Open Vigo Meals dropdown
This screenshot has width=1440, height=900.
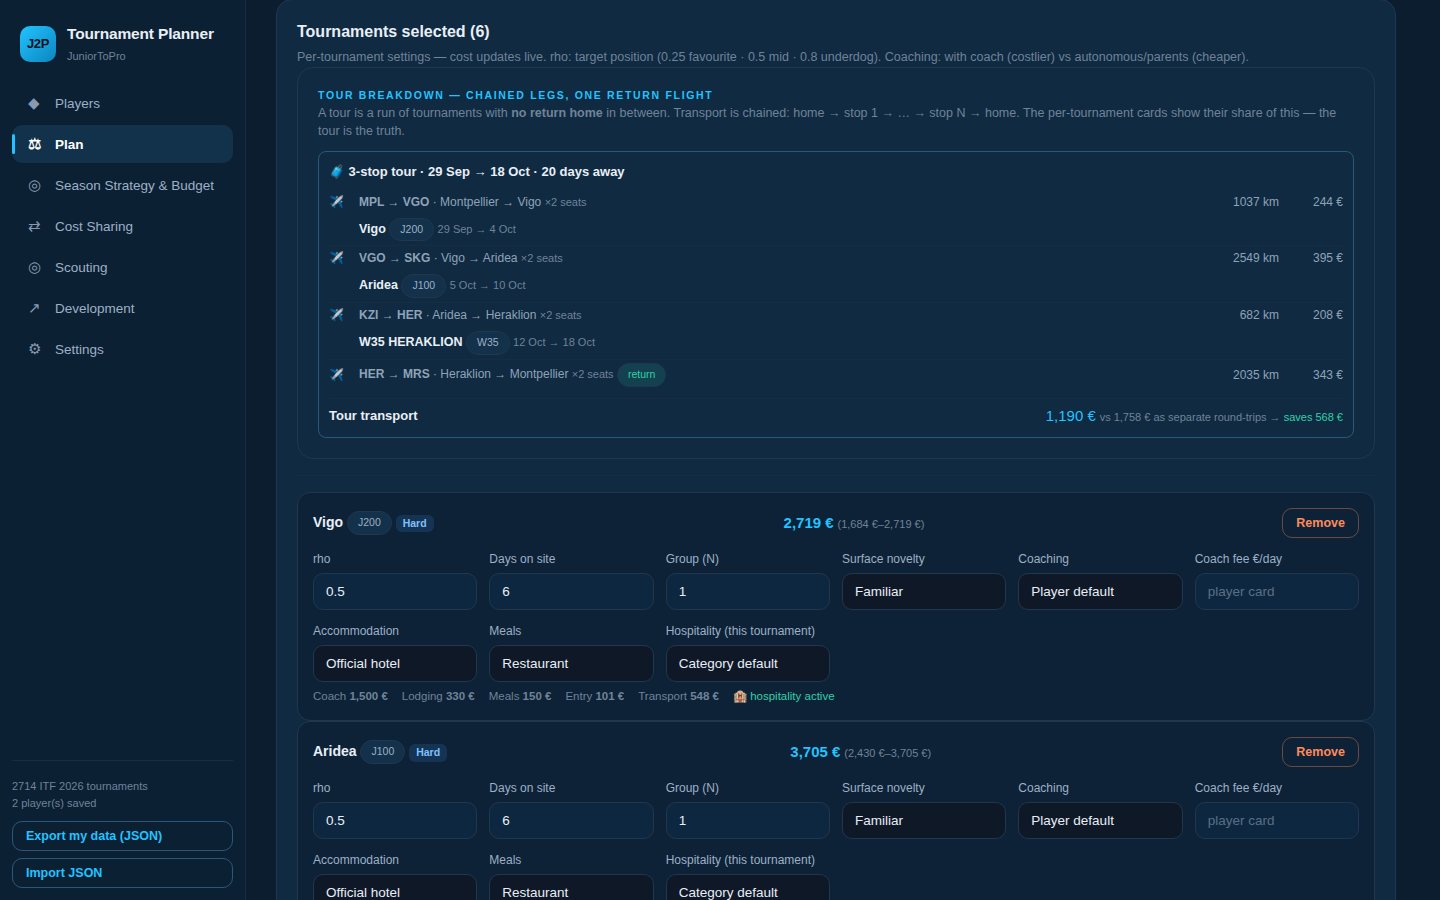coord(571,664)
